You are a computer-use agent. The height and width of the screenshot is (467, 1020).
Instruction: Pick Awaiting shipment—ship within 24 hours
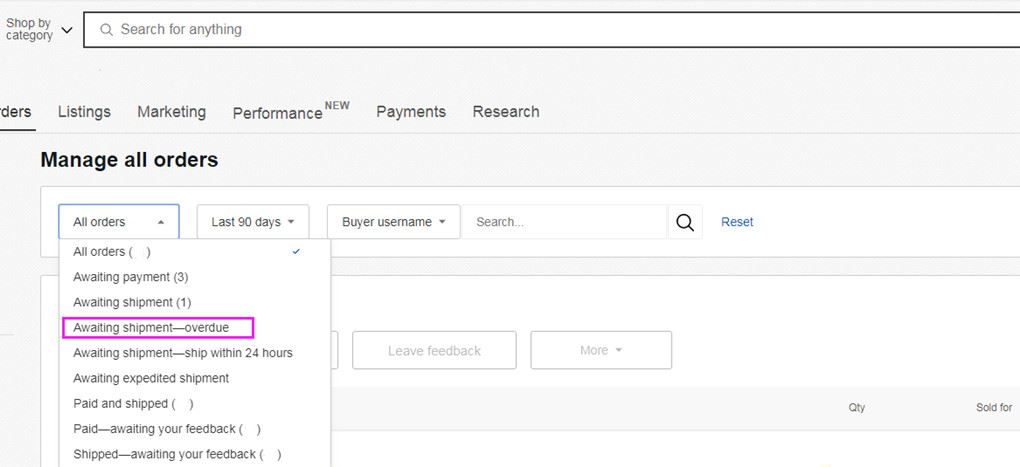(183, 353)
